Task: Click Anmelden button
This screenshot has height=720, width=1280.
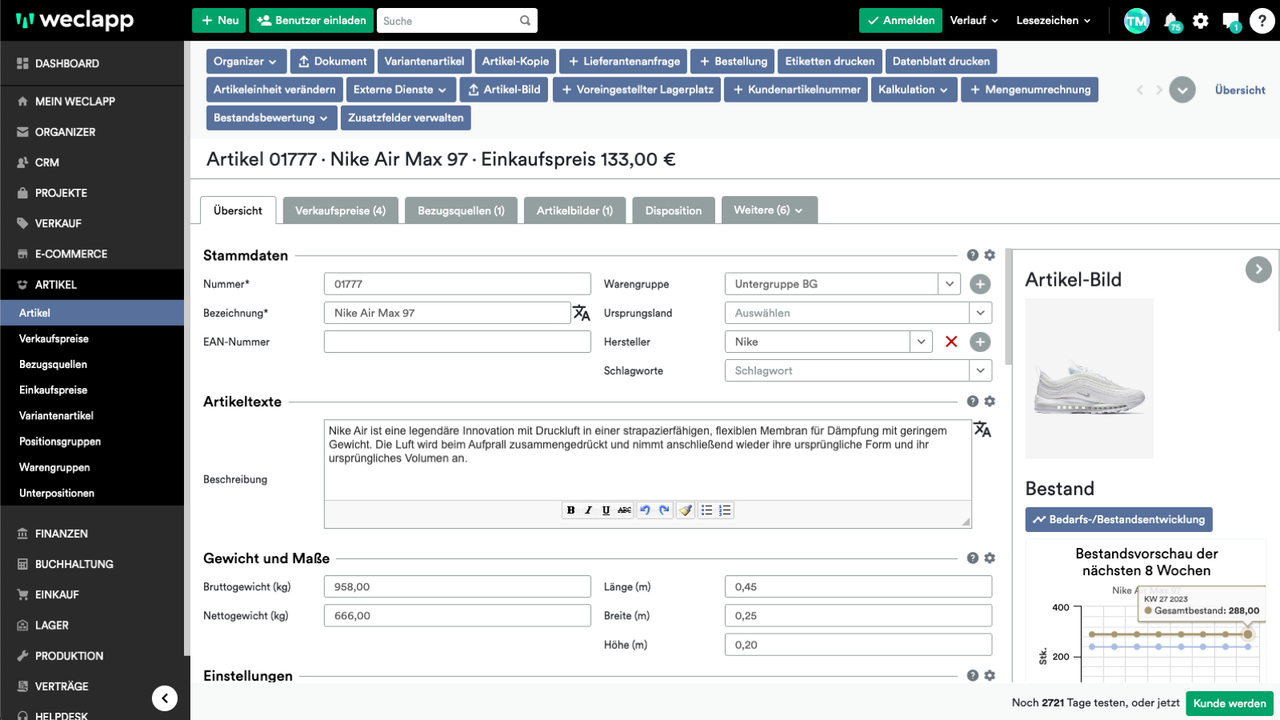Action: pos(900,20)
